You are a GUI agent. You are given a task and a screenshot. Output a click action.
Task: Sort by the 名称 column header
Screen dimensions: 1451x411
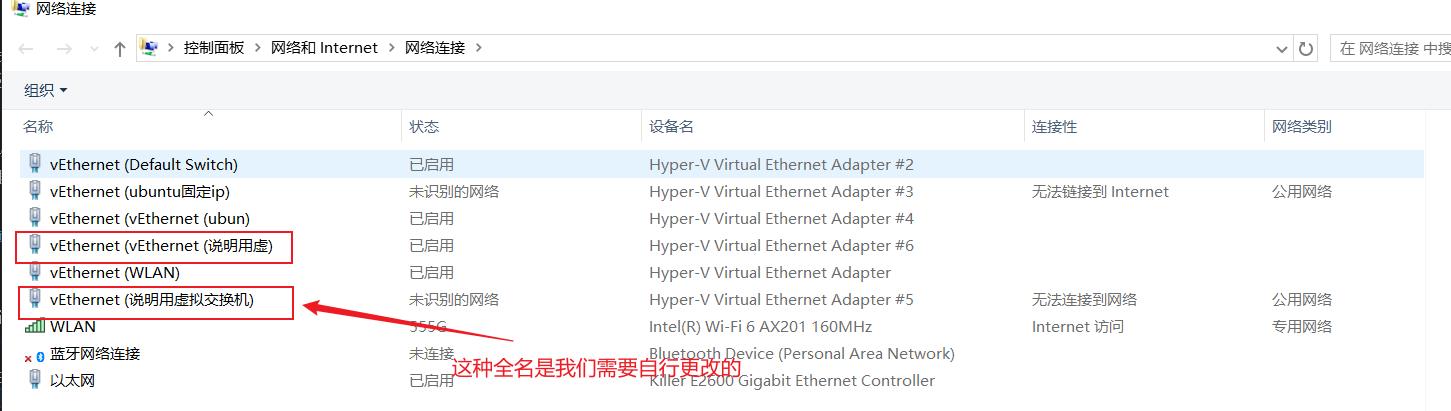click(x=38, y=127)
